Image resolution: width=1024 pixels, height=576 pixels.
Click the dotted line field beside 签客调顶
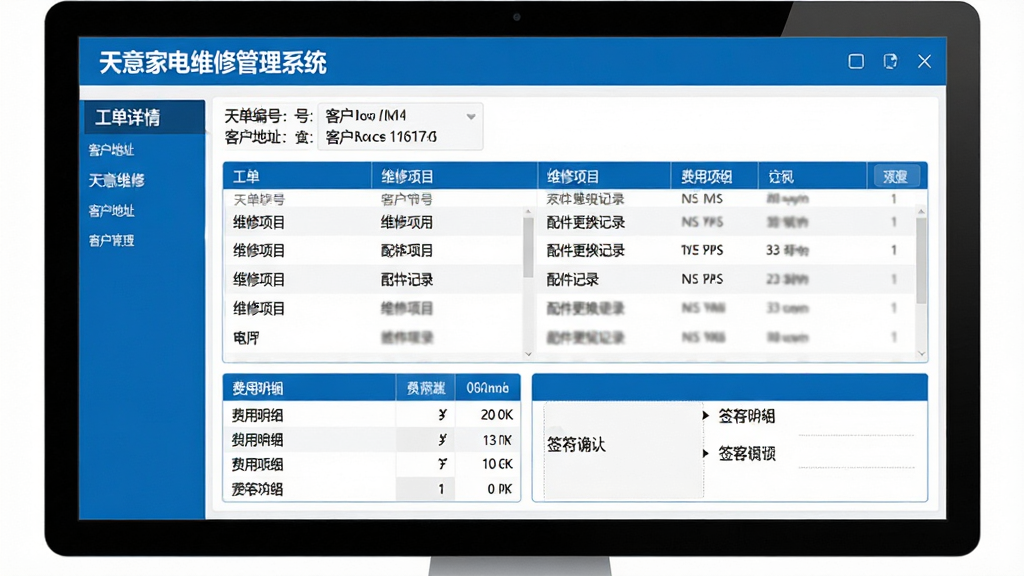pyautogui.click(x=856, y=467)
